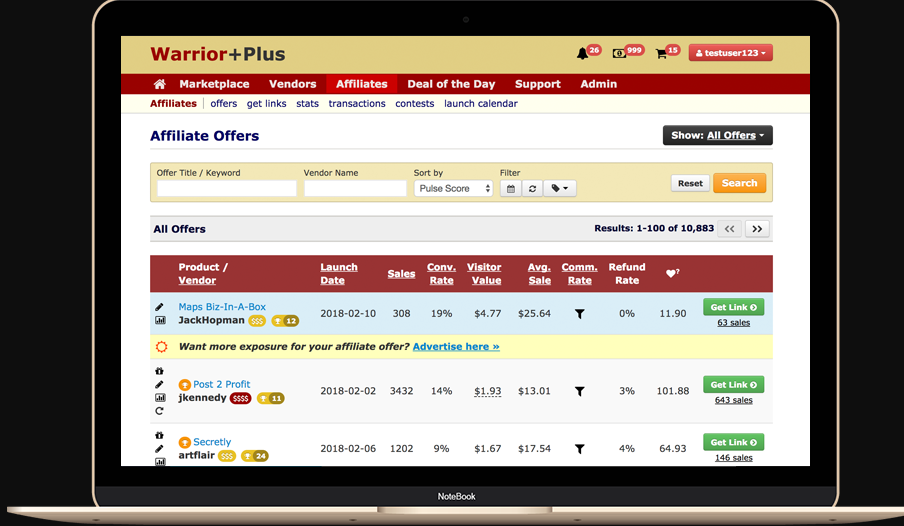Click the trophy 24 badge next to artflair
The image size is (904, 526).
[x=255, y=456]
